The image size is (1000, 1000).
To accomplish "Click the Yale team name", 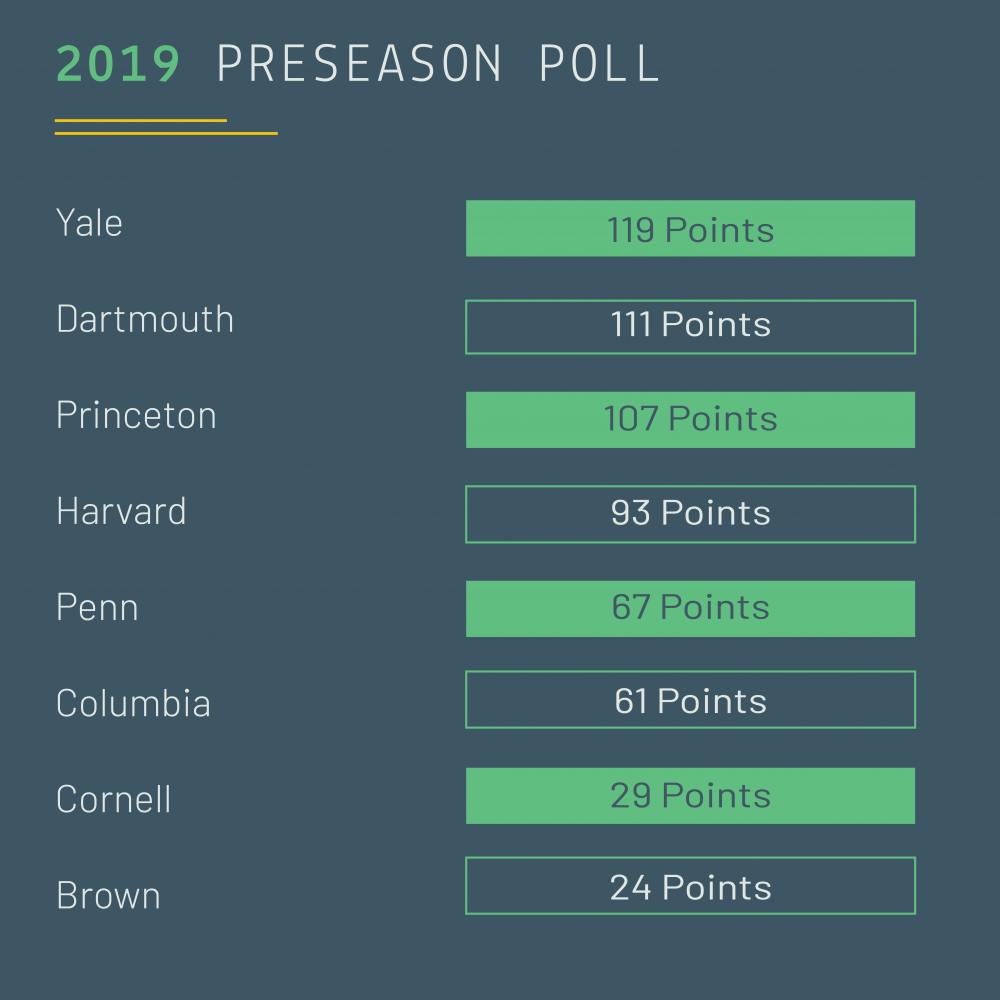I will (x=90, y=223).
